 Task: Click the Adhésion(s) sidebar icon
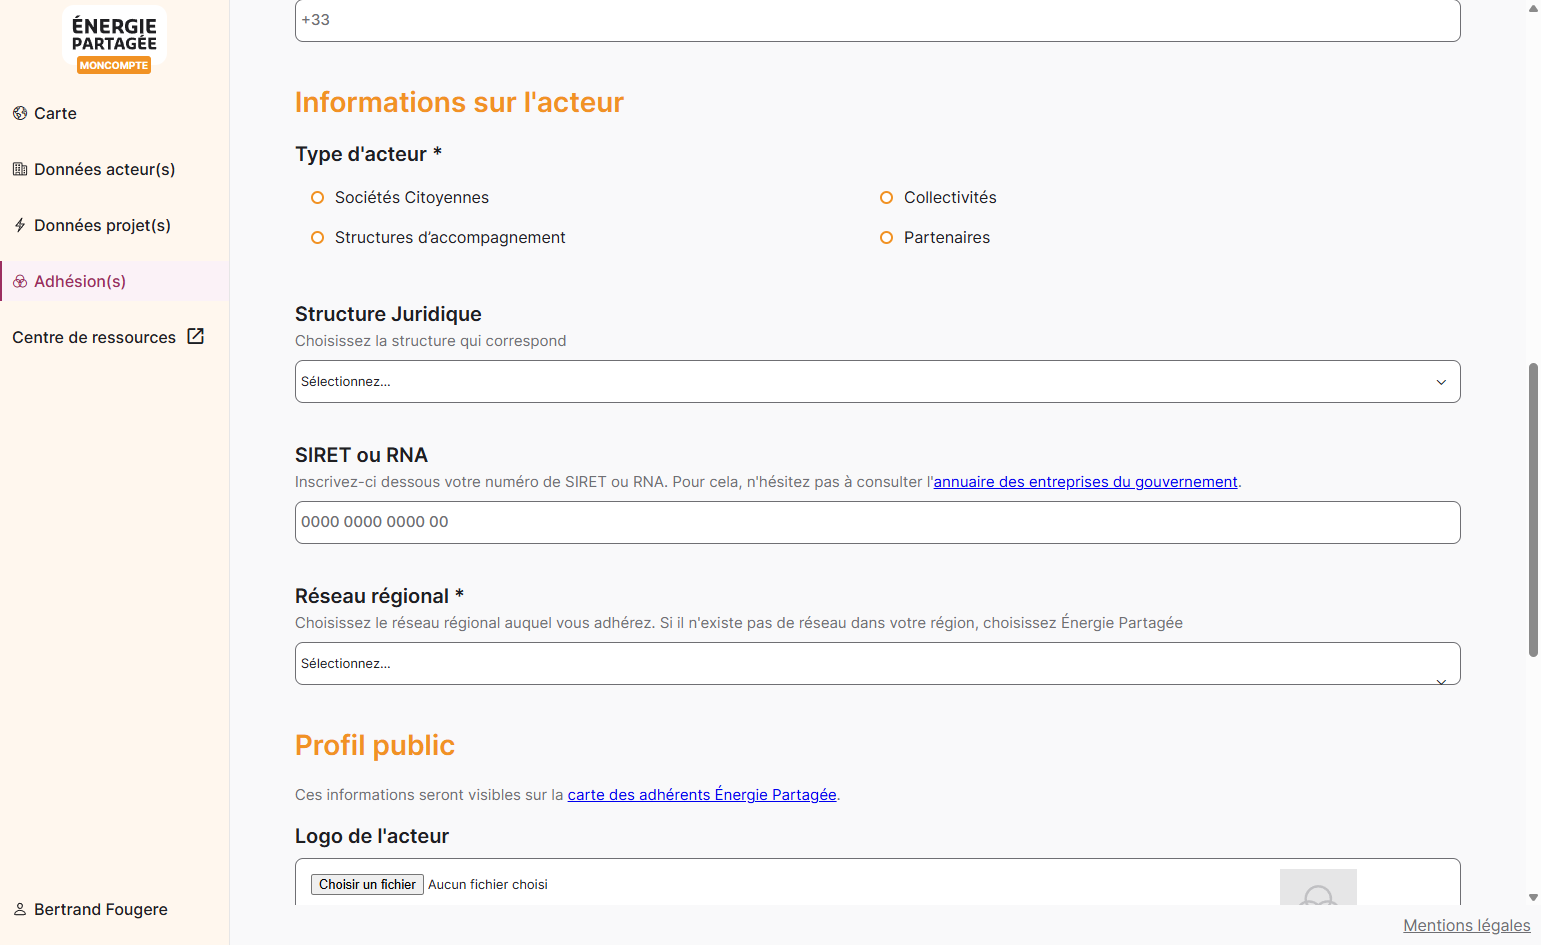pos(20,281)
